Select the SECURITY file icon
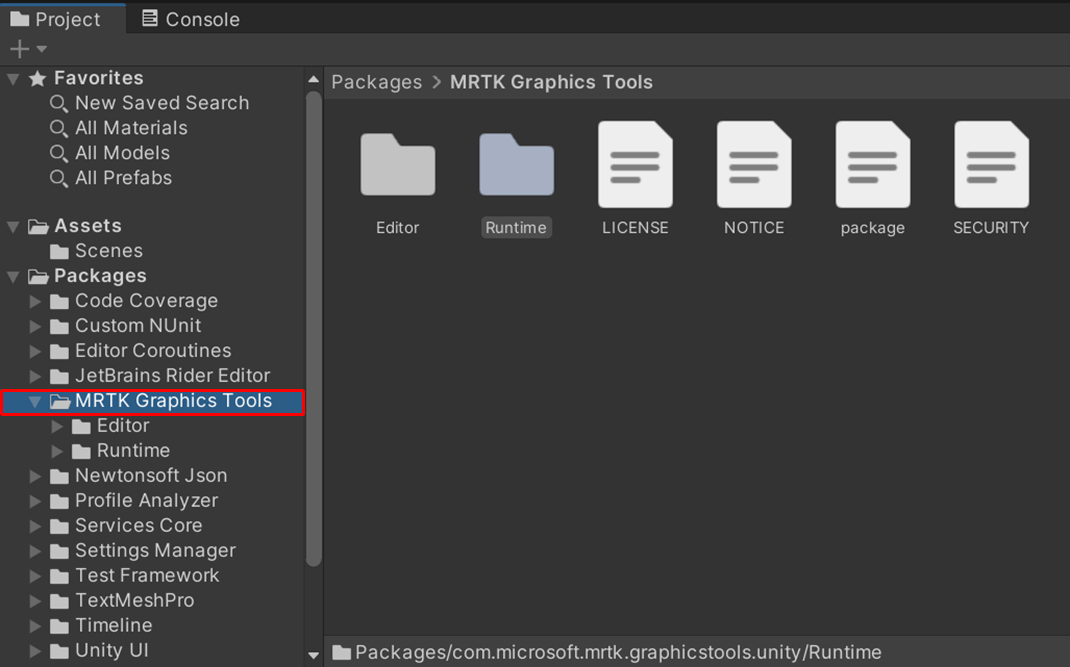1070x667 pixels. click(990, 165)
